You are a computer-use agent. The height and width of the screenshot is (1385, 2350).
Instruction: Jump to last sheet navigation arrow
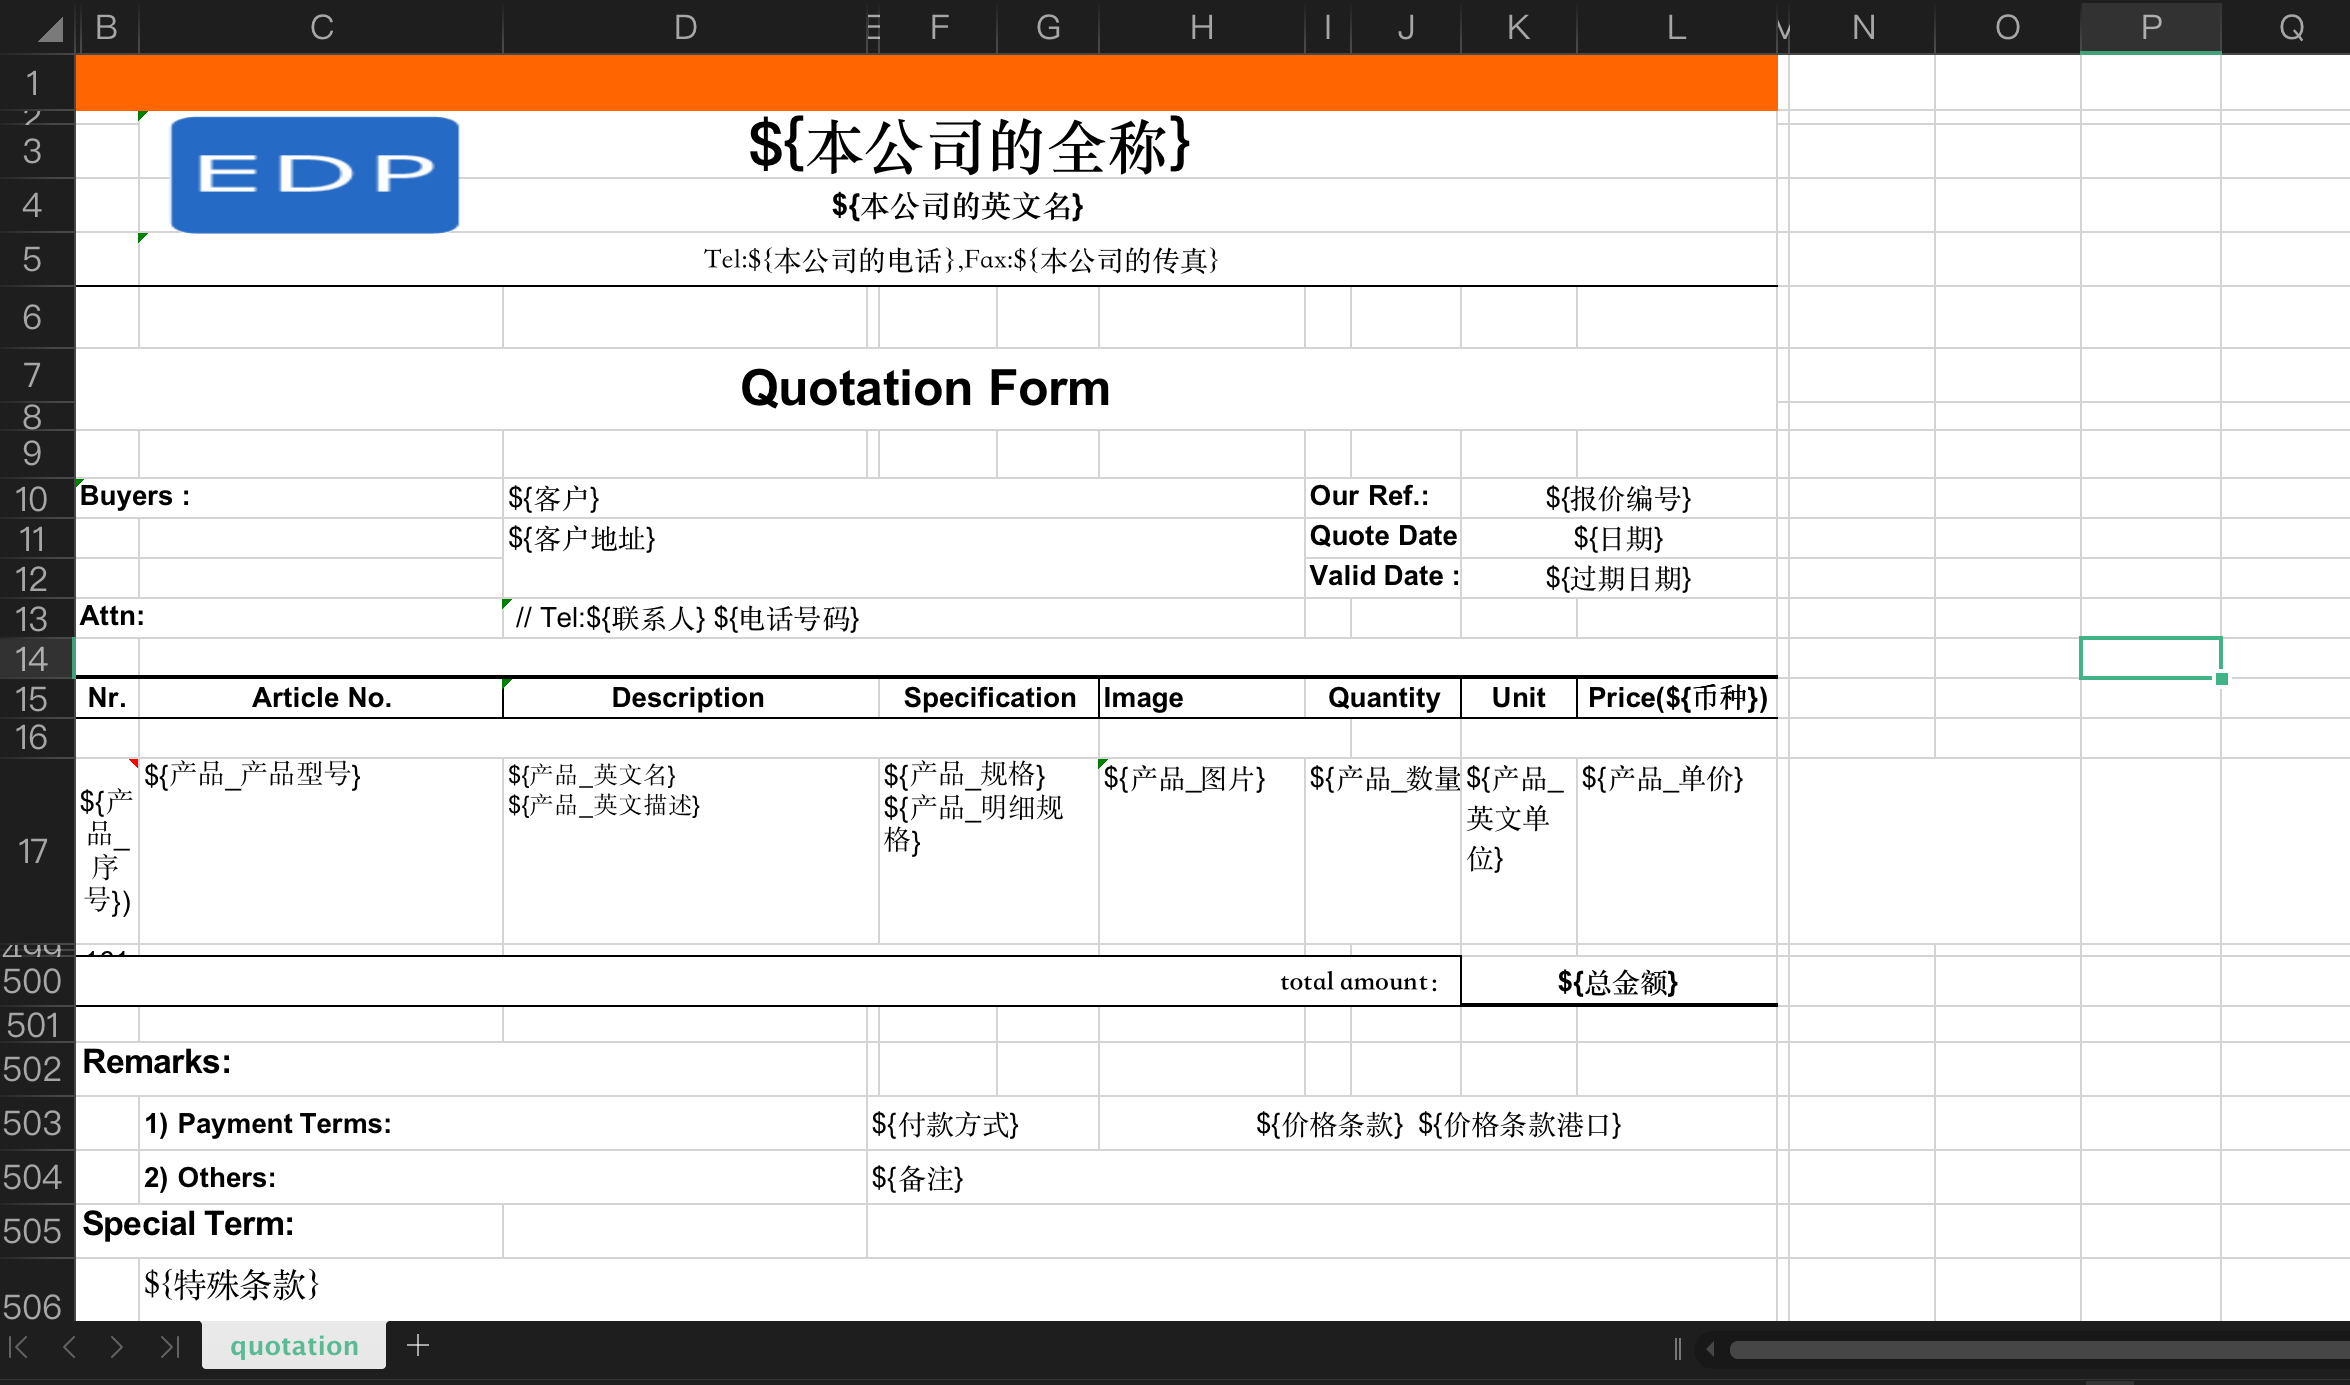click(x=170, y=1347)
